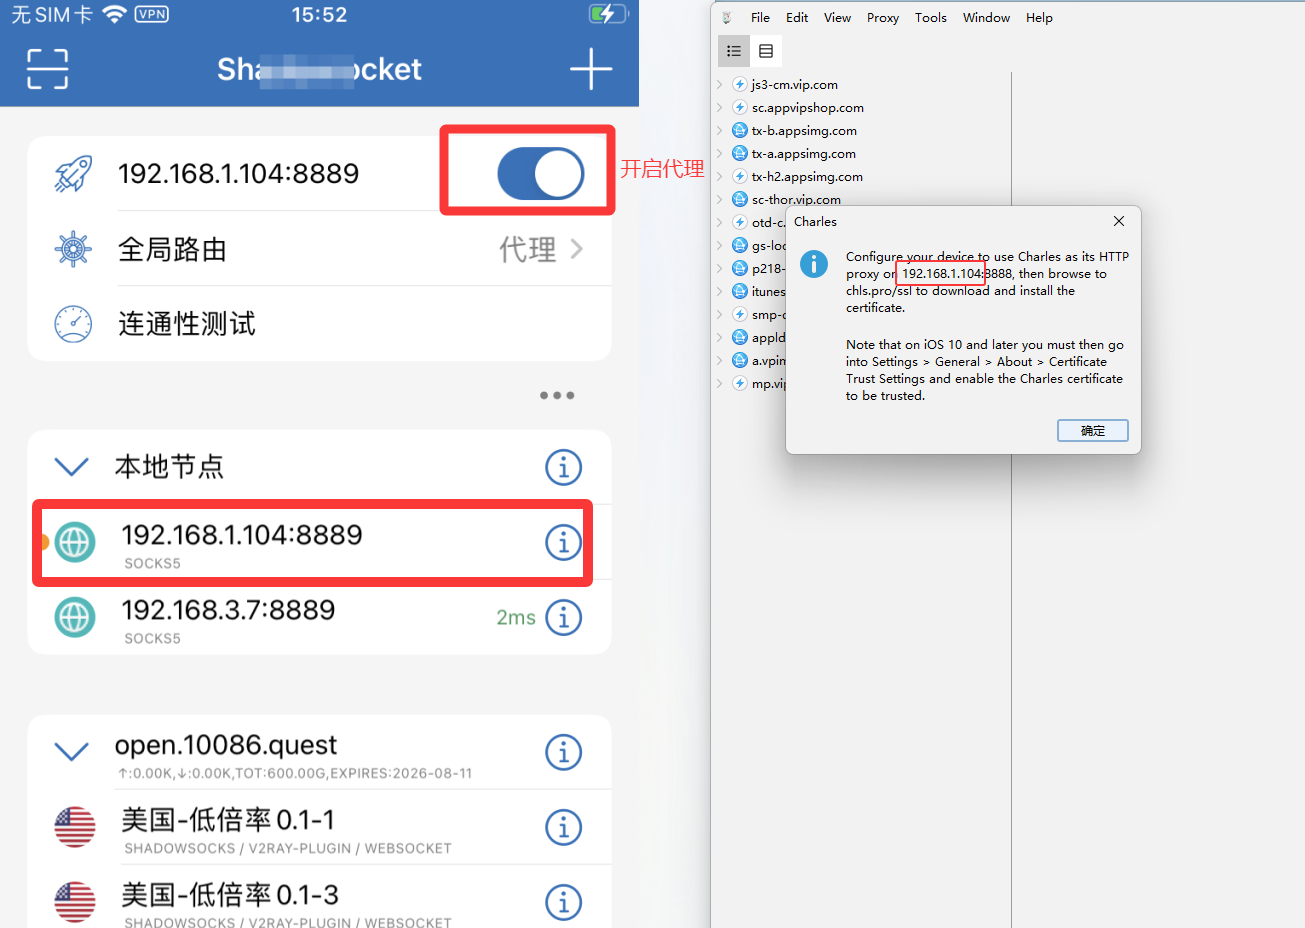Tap globe icon of 192.168.1.104:8889 node

(75, 542)
